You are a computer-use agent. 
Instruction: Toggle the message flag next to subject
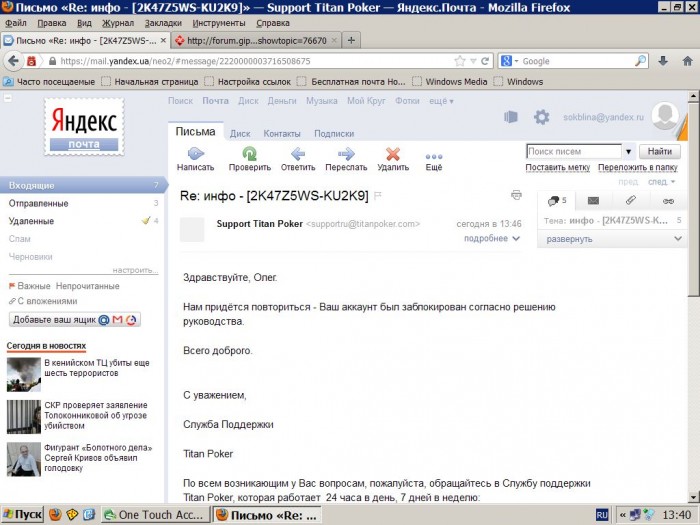coord(377,196)
